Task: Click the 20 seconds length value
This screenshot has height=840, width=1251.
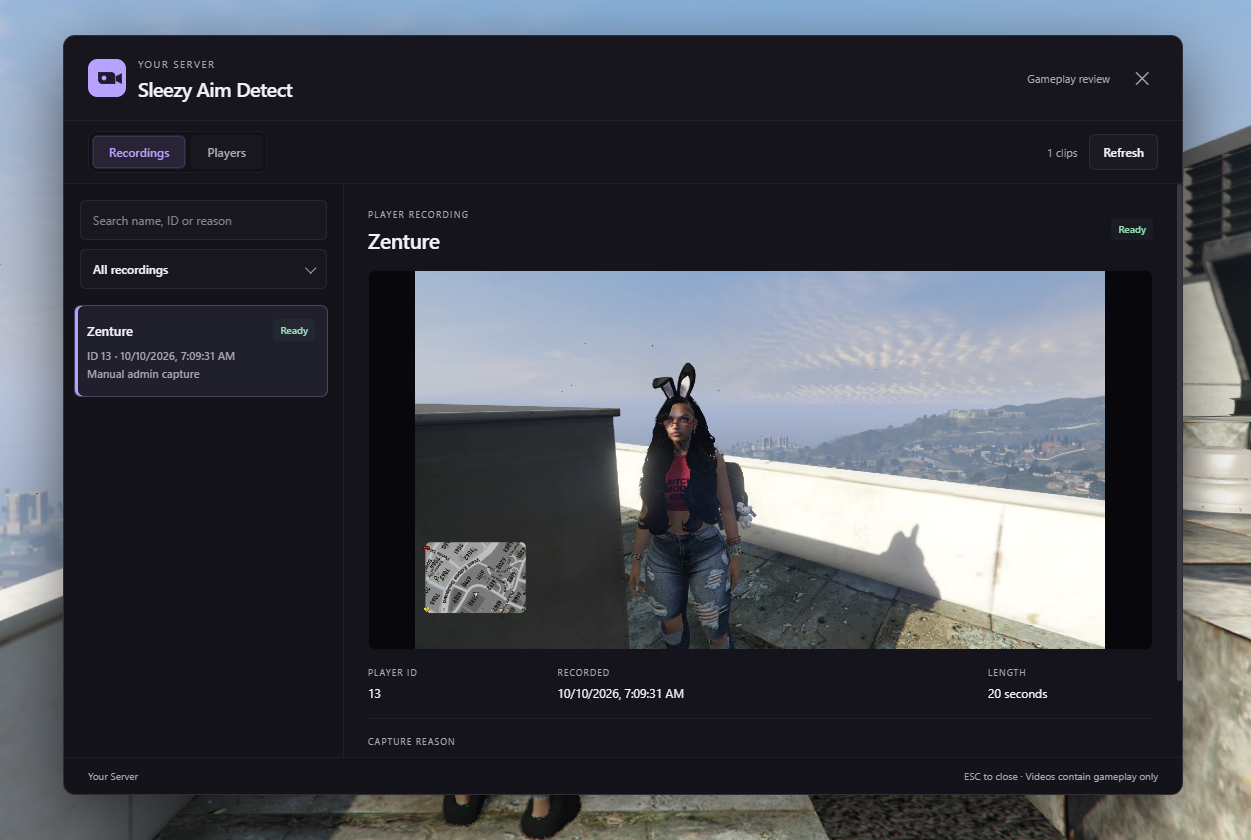Action: point(1017,694)
